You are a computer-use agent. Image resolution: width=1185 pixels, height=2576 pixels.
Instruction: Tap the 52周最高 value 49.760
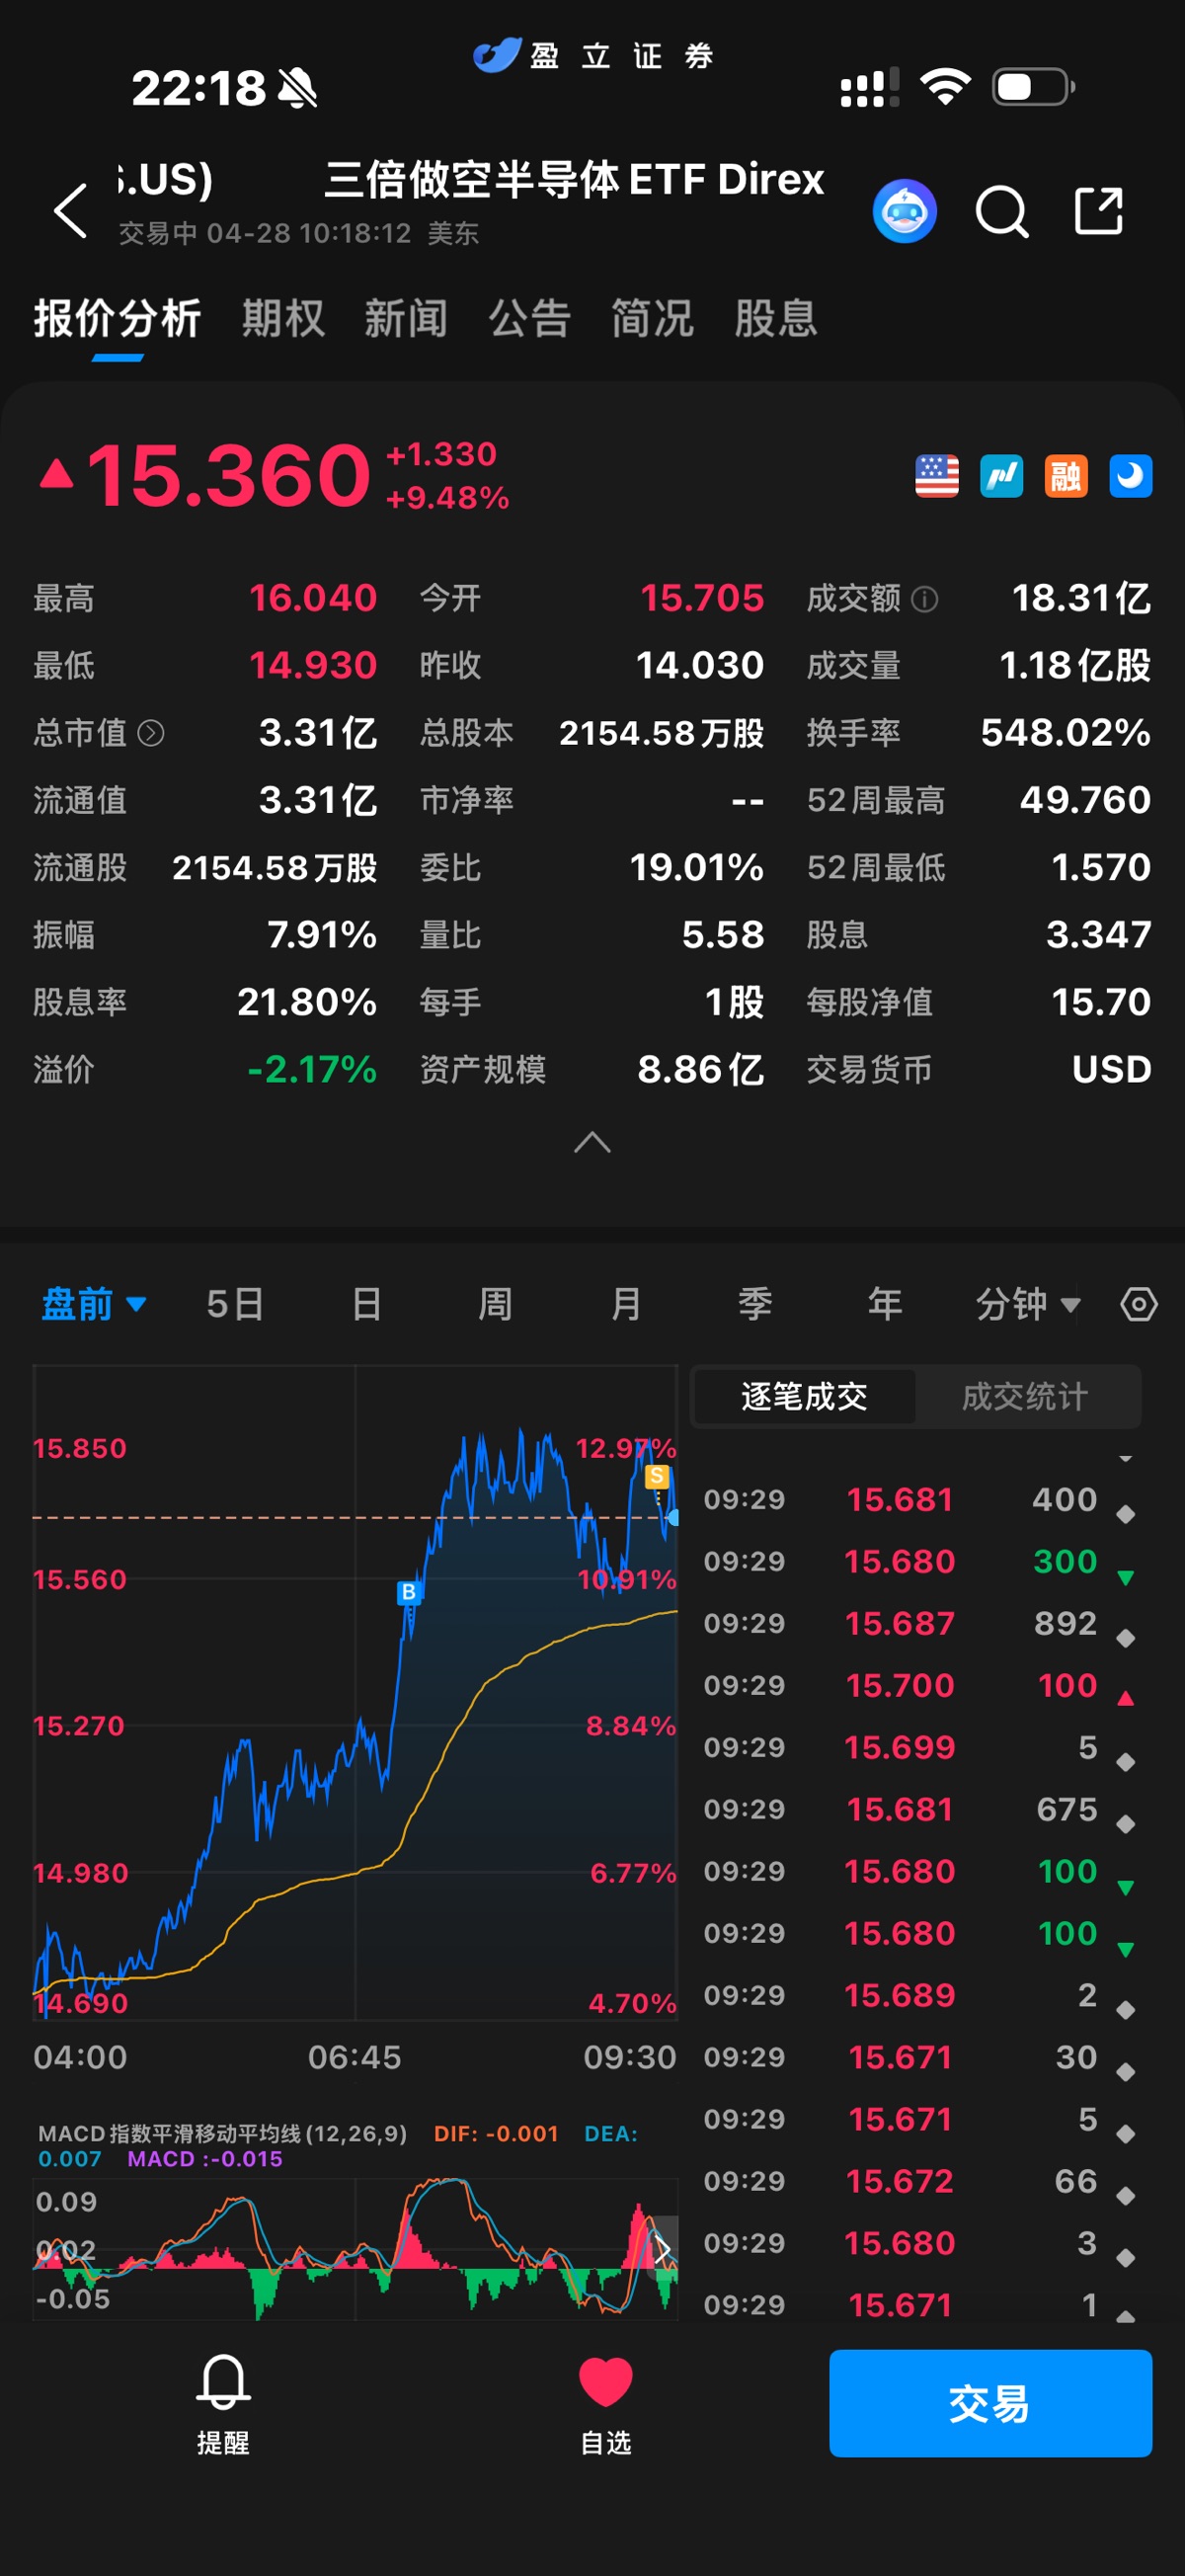1085,800
